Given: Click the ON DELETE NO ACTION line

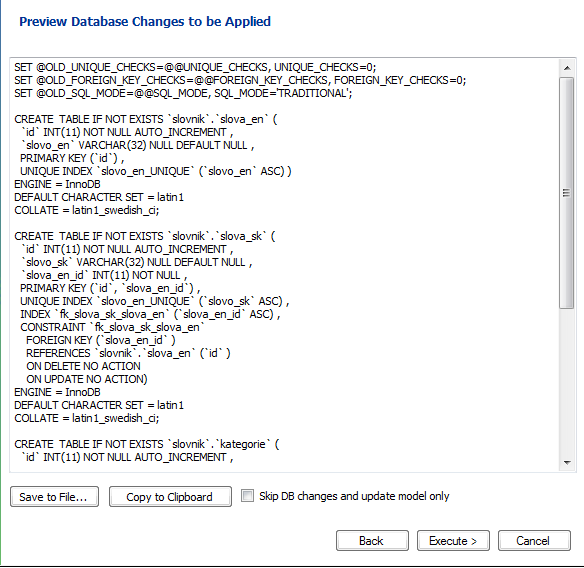Looking at the screenshot, I should pyautogui.click(x=83, y=366).
